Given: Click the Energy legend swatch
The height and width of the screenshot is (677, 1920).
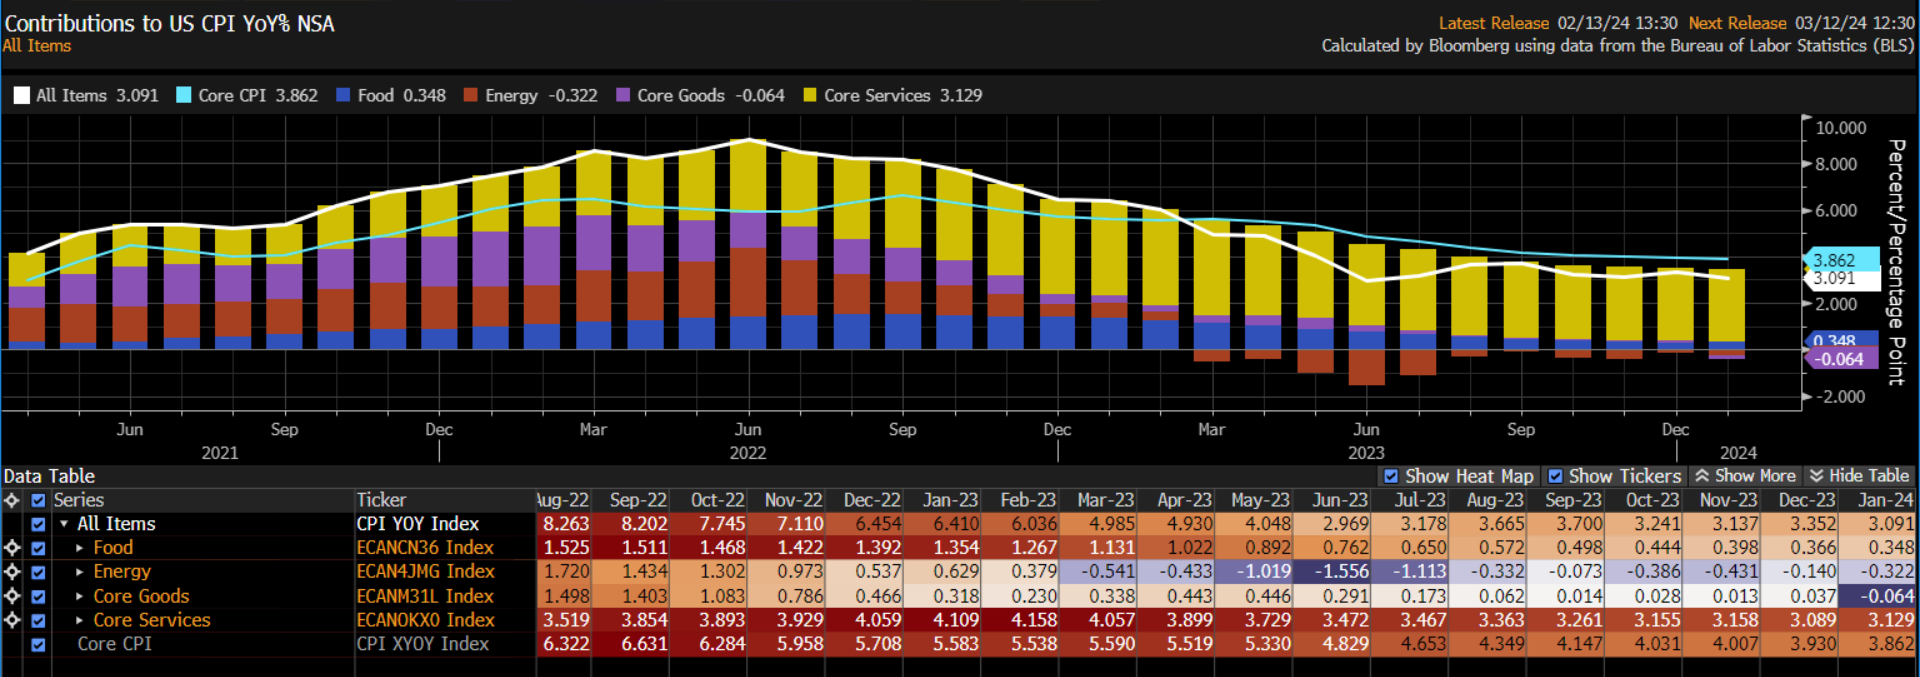Looking at the screenshot, I should coord(471,95).
